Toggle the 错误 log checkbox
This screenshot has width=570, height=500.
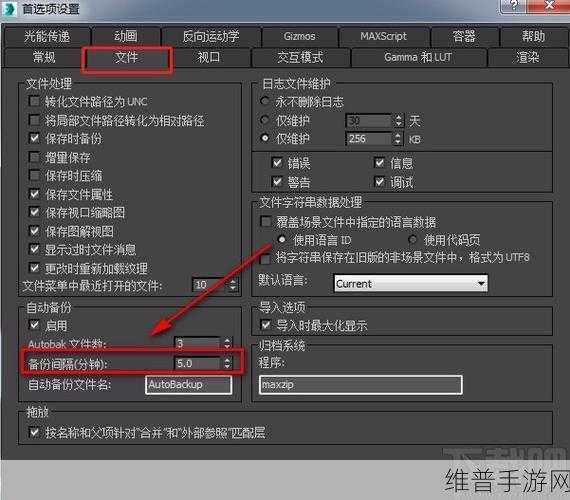pyautogui.click(x=277, y=163)
